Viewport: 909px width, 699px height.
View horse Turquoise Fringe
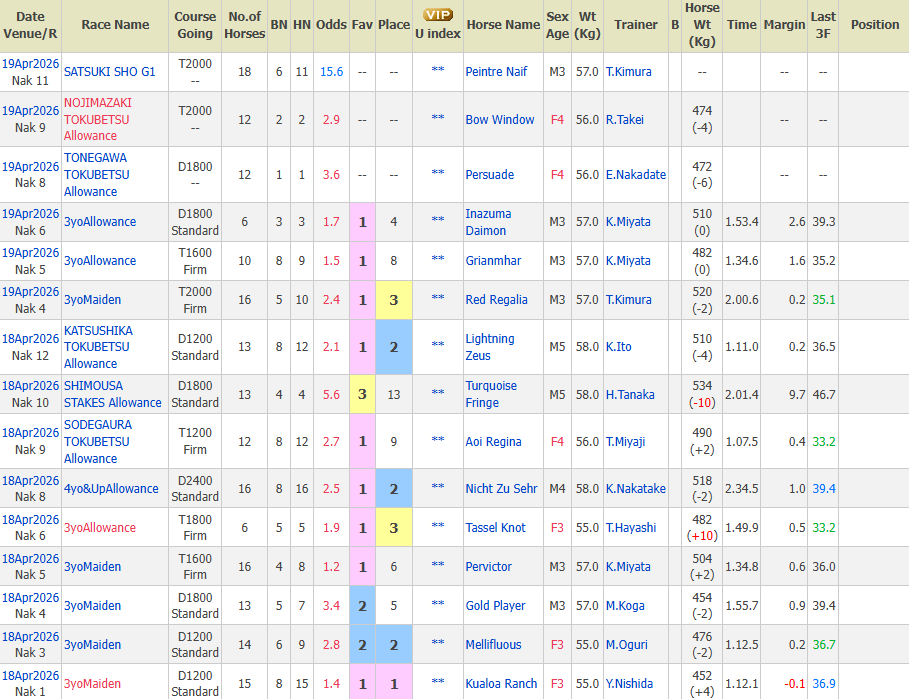tap(491, 394)
